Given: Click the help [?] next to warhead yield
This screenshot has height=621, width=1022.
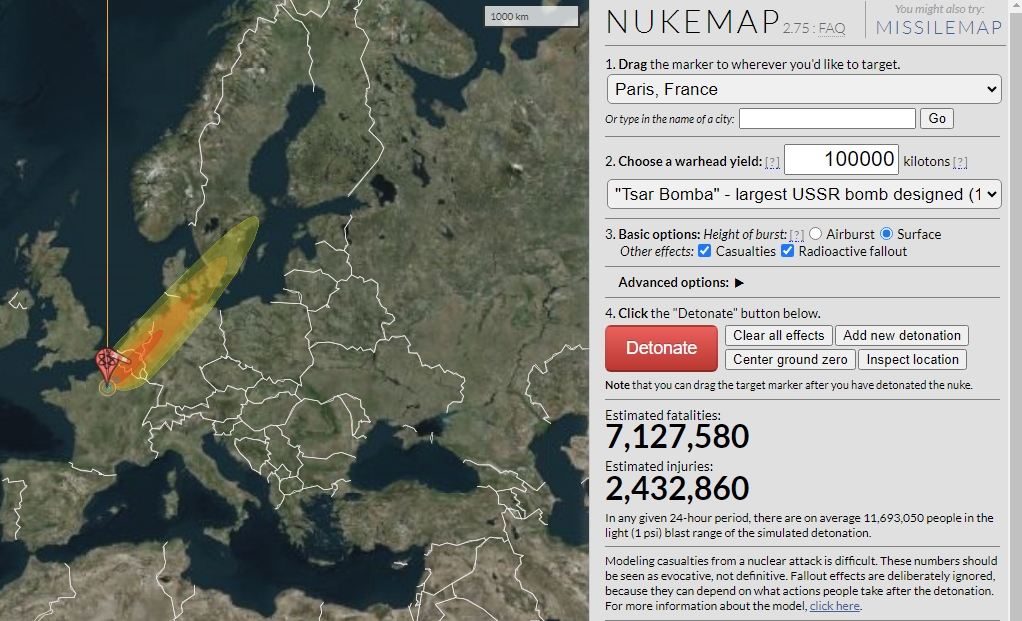Looking at the screenshot, I should (x=772, y=162).
